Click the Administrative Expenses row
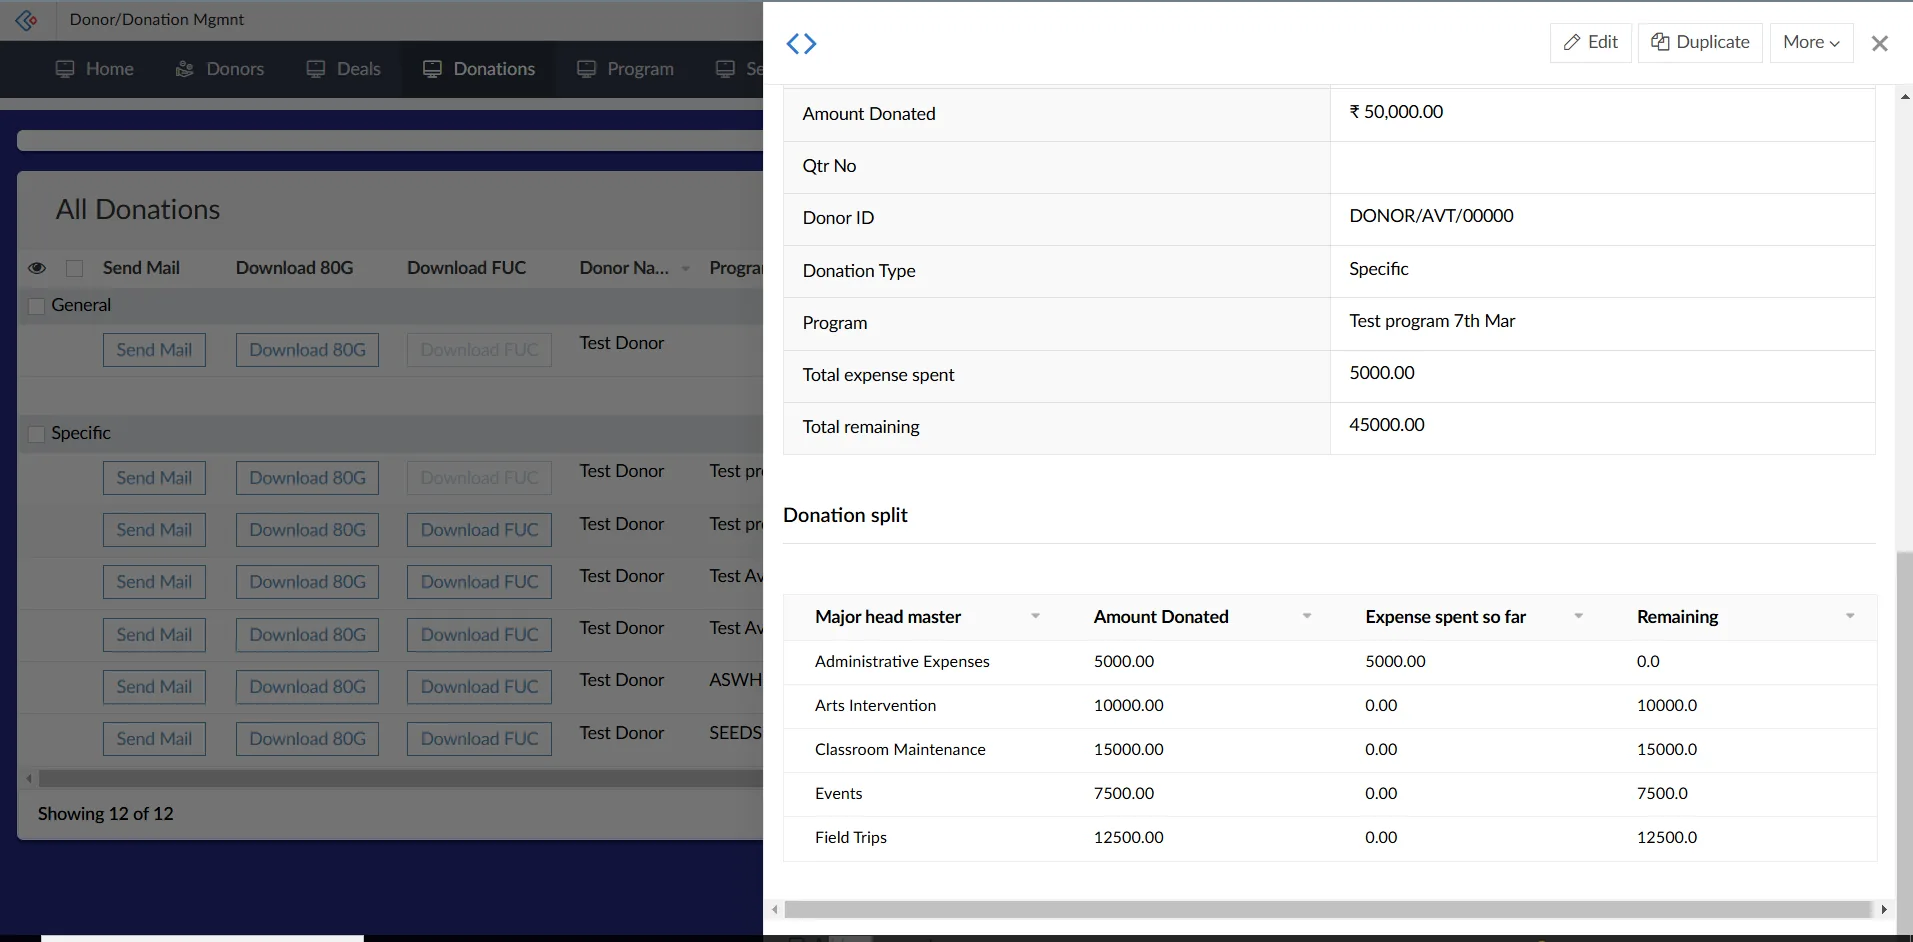Viewport: 1913px width, 942px height. click(x=1330, y=662)
